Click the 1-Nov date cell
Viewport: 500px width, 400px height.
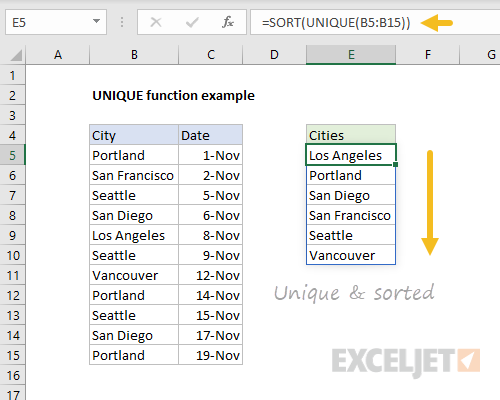pyautogui.click(x=211, y=155)
